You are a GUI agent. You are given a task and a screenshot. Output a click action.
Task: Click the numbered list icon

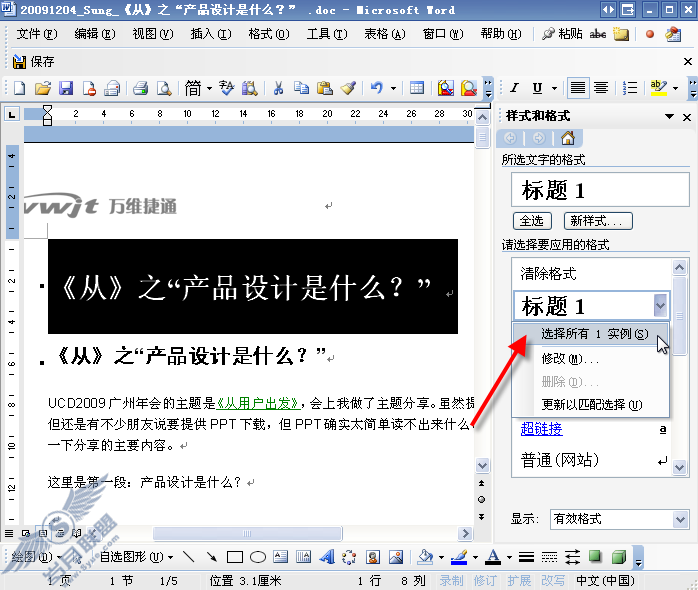pyautogui.click(x=630, y=88)
